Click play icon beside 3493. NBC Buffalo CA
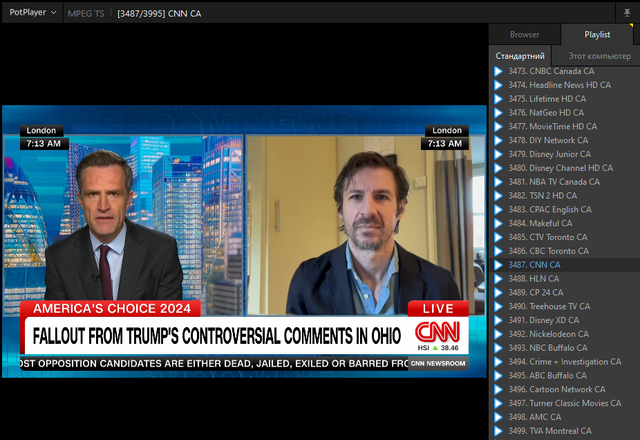The width and height of the screenshot is (640, 440). tap(498, 349)
